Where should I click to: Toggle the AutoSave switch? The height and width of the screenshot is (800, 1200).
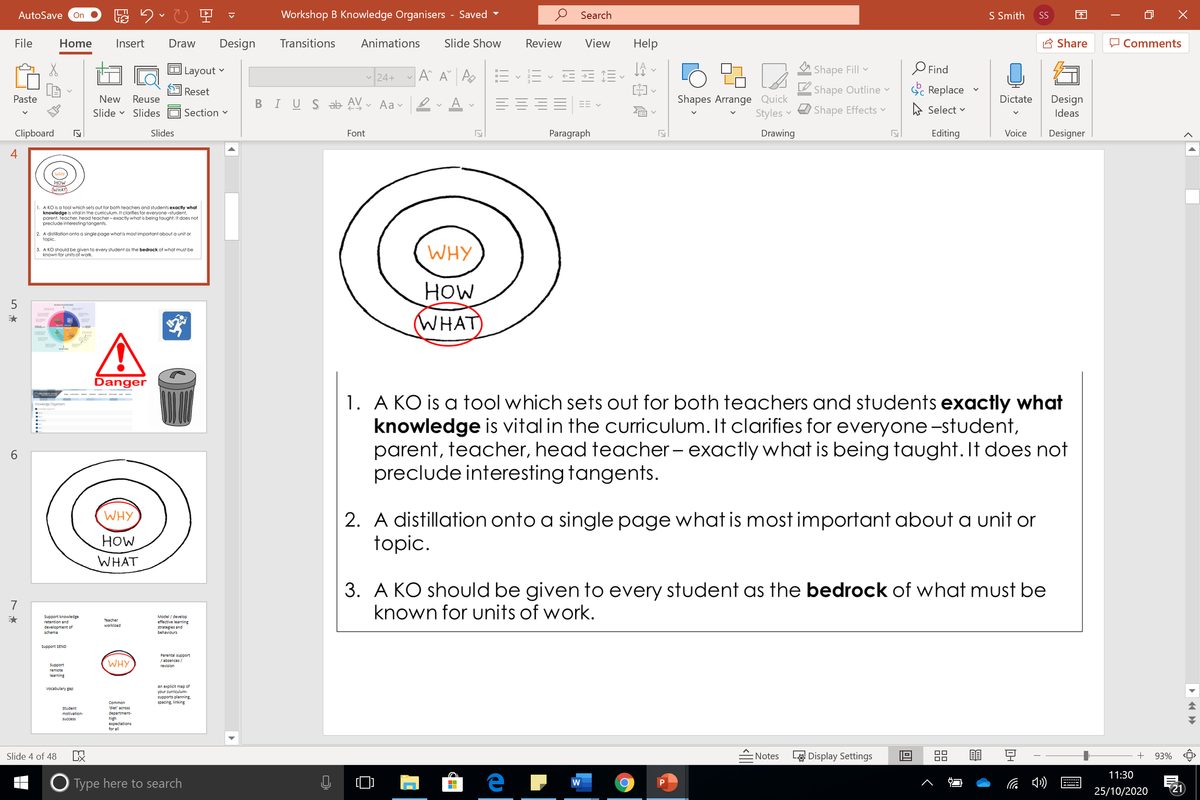[84, 15]
